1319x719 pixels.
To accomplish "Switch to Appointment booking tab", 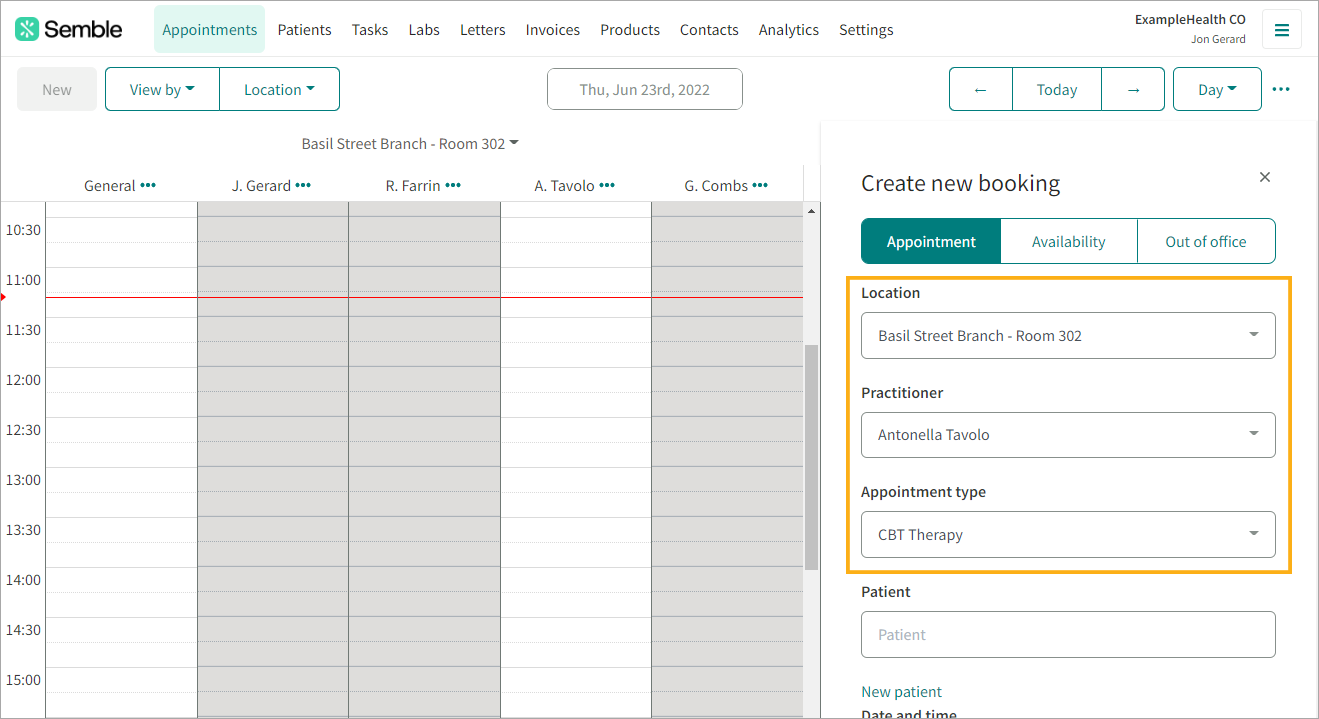I will [x=931, y=241].
